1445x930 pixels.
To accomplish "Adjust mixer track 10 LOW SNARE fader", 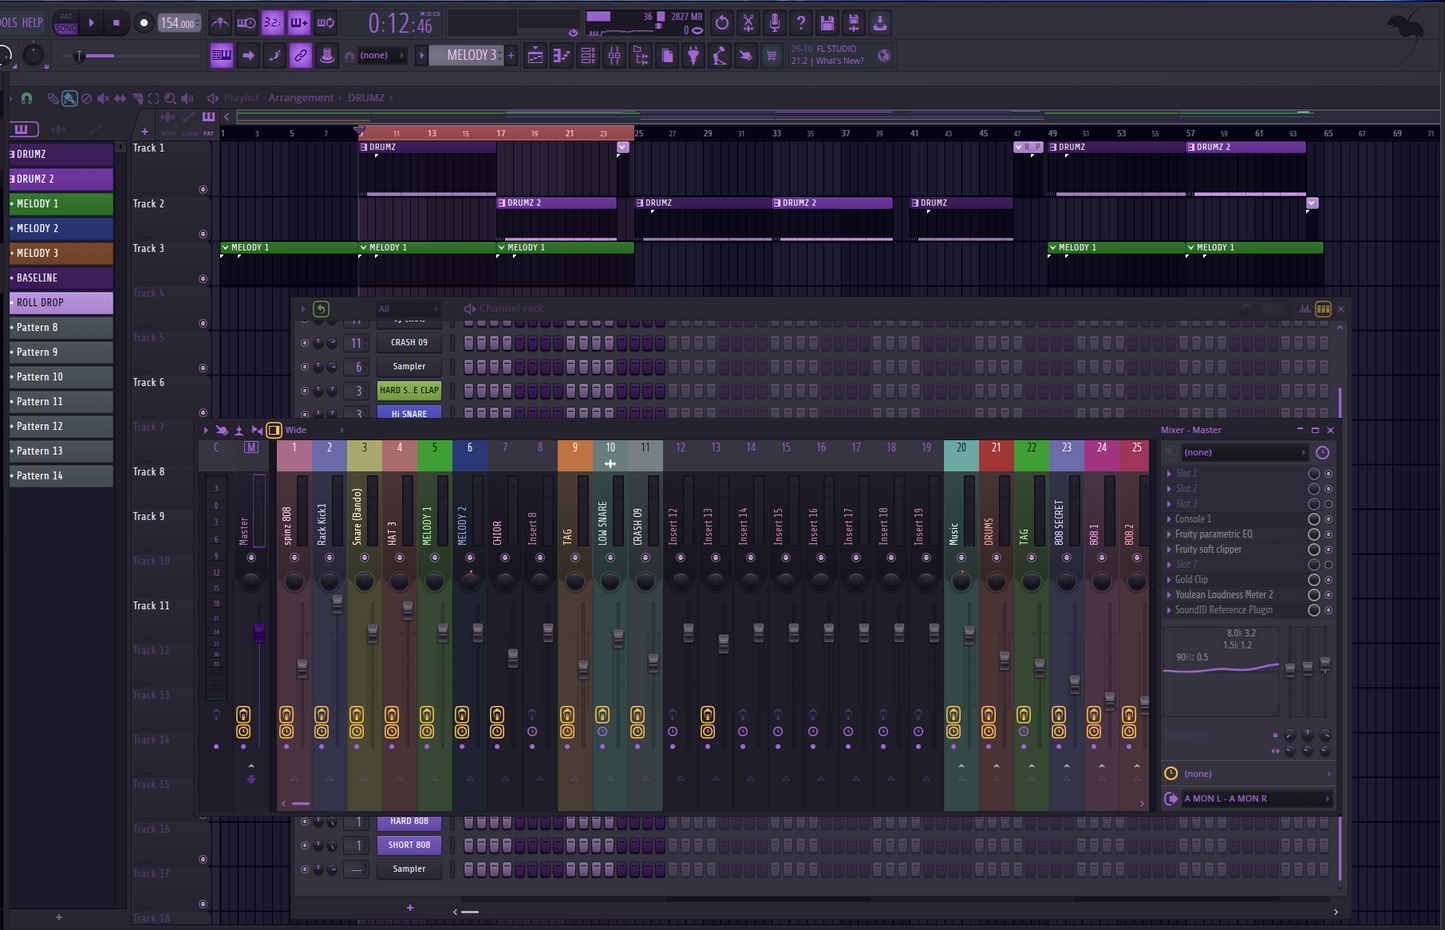I will (618, 638).
